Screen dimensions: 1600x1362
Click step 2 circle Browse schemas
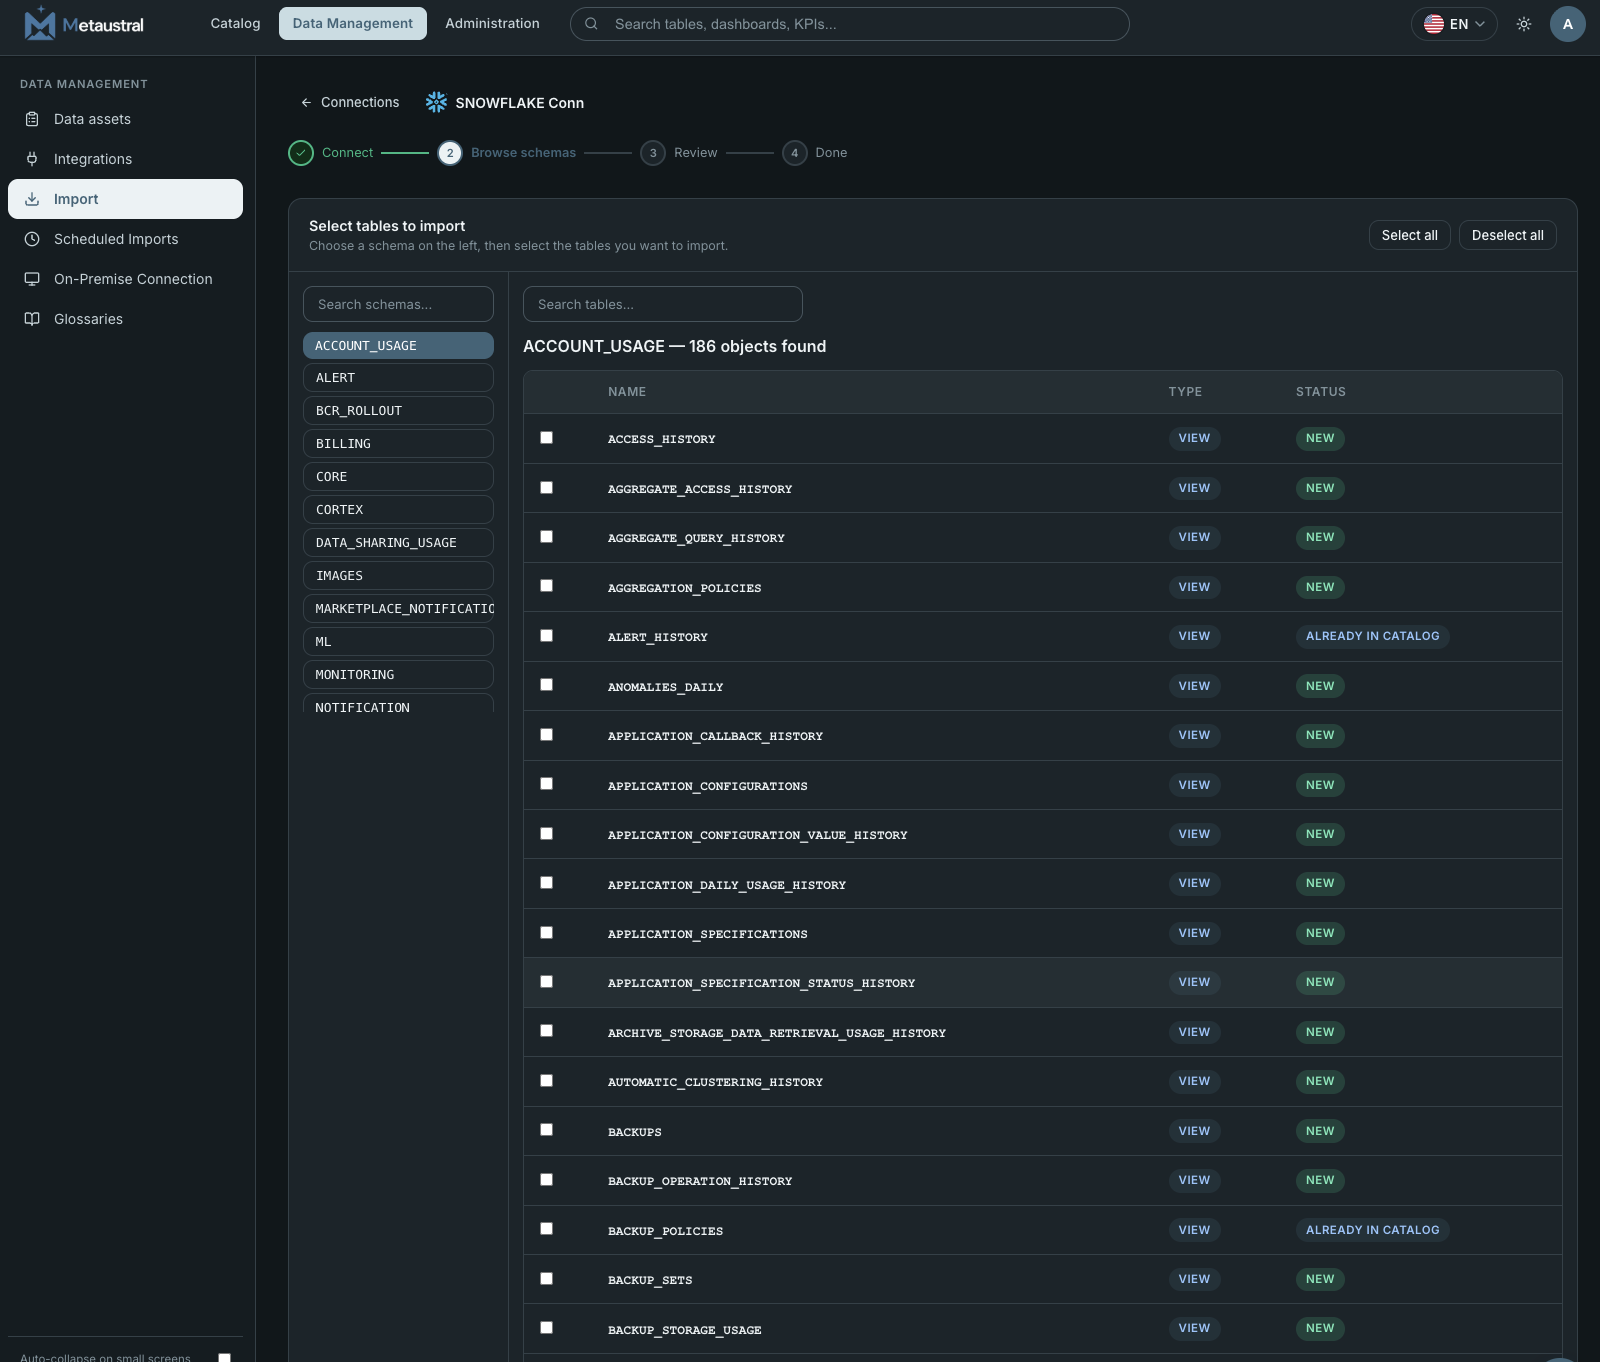coord(450,153)
